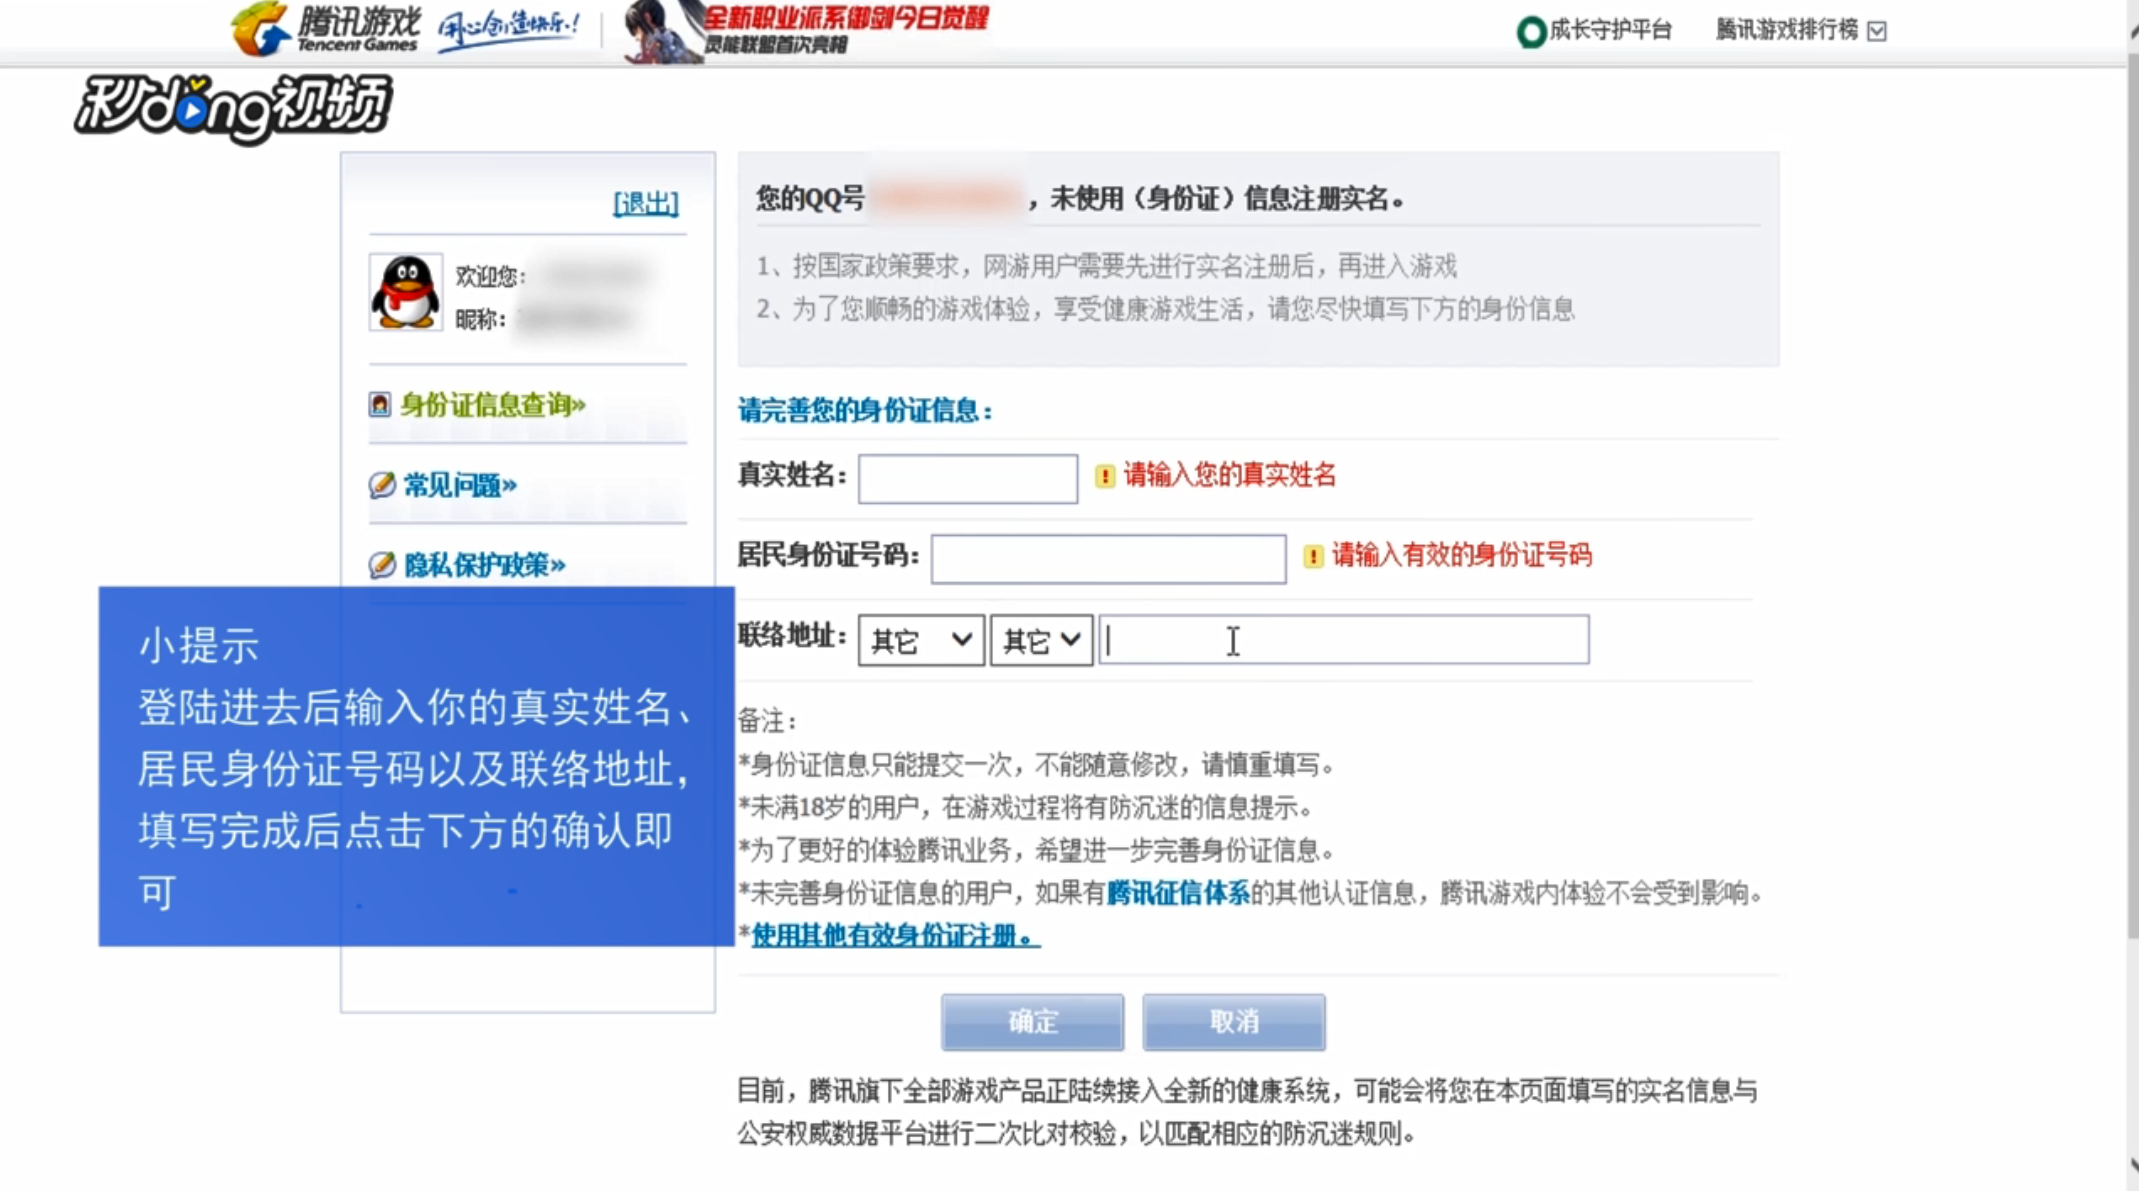Viewport: 2139px width, 1191px height.
Task: Focus the 真实姓名 input field
Action: pyautogui.click(x=968, y=478)
